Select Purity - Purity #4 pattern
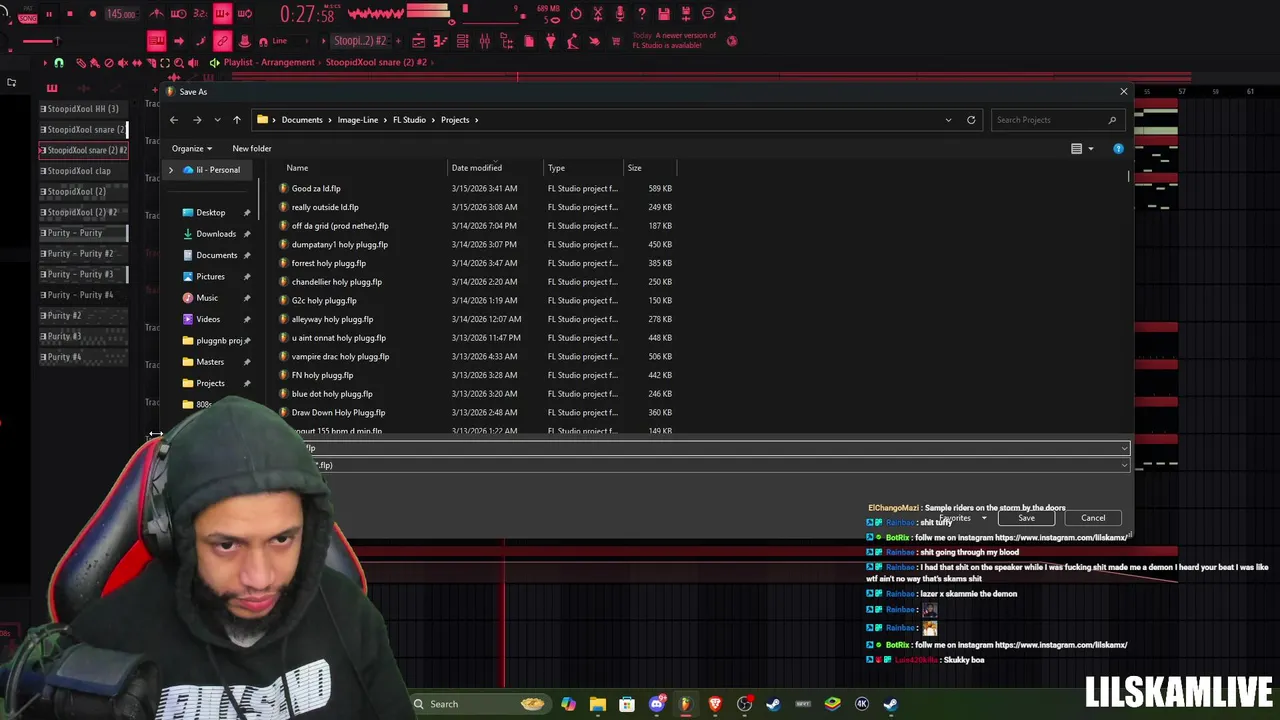The width and height of the screenshot is (1280, 720). pos(83,295)
